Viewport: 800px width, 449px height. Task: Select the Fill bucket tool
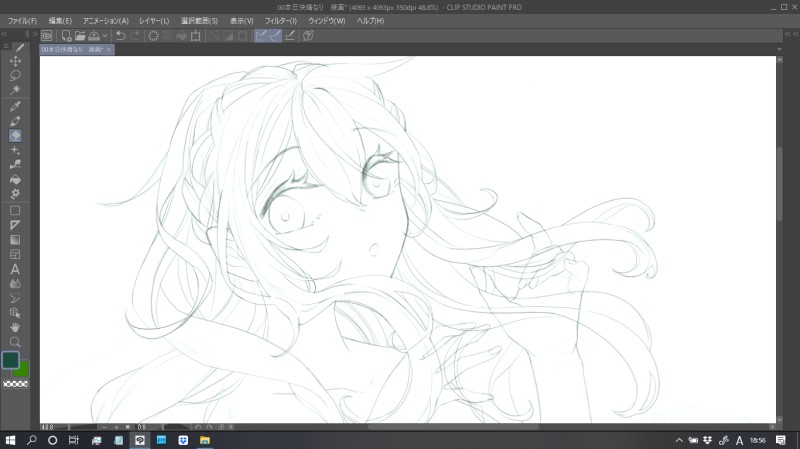pos(15,180)
